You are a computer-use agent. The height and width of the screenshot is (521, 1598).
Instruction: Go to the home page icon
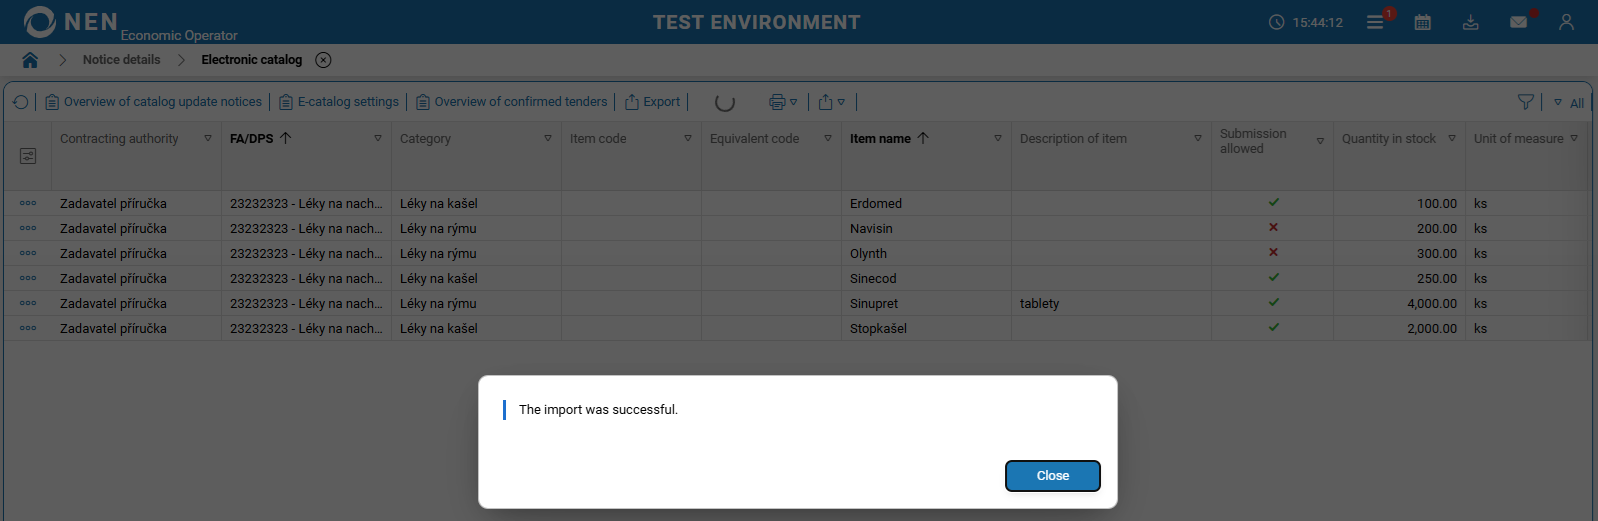pos(30,60)
